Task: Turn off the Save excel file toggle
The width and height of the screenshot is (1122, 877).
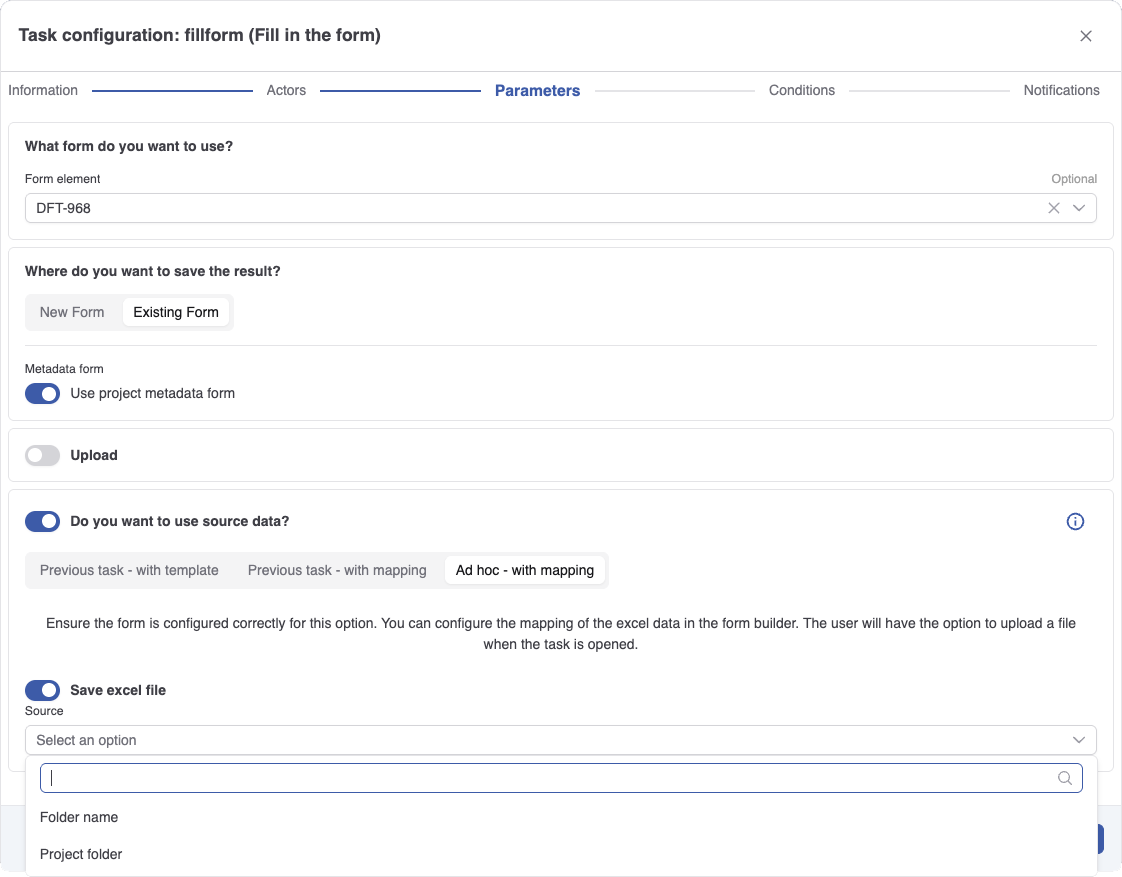Action: point(42,690)
